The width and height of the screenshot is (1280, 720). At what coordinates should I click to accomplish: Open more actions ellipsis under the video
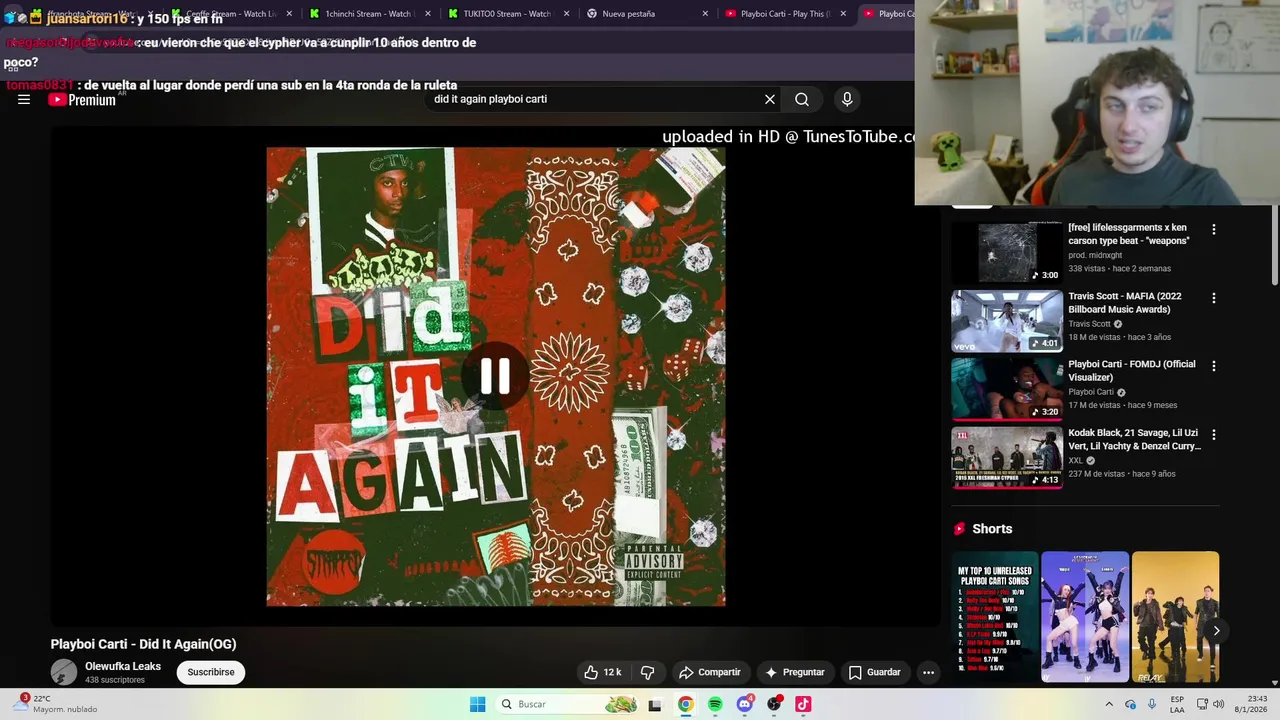click(928, 672)
